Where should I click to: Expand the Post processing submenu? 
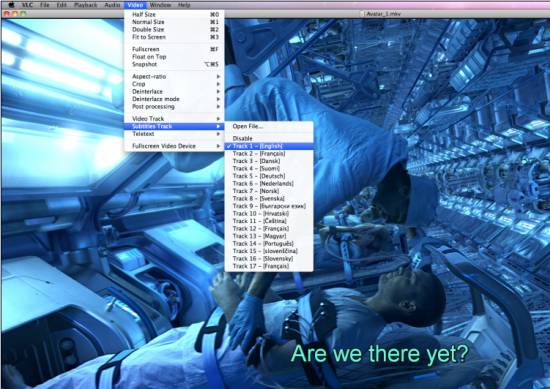(x=174, y=107)
